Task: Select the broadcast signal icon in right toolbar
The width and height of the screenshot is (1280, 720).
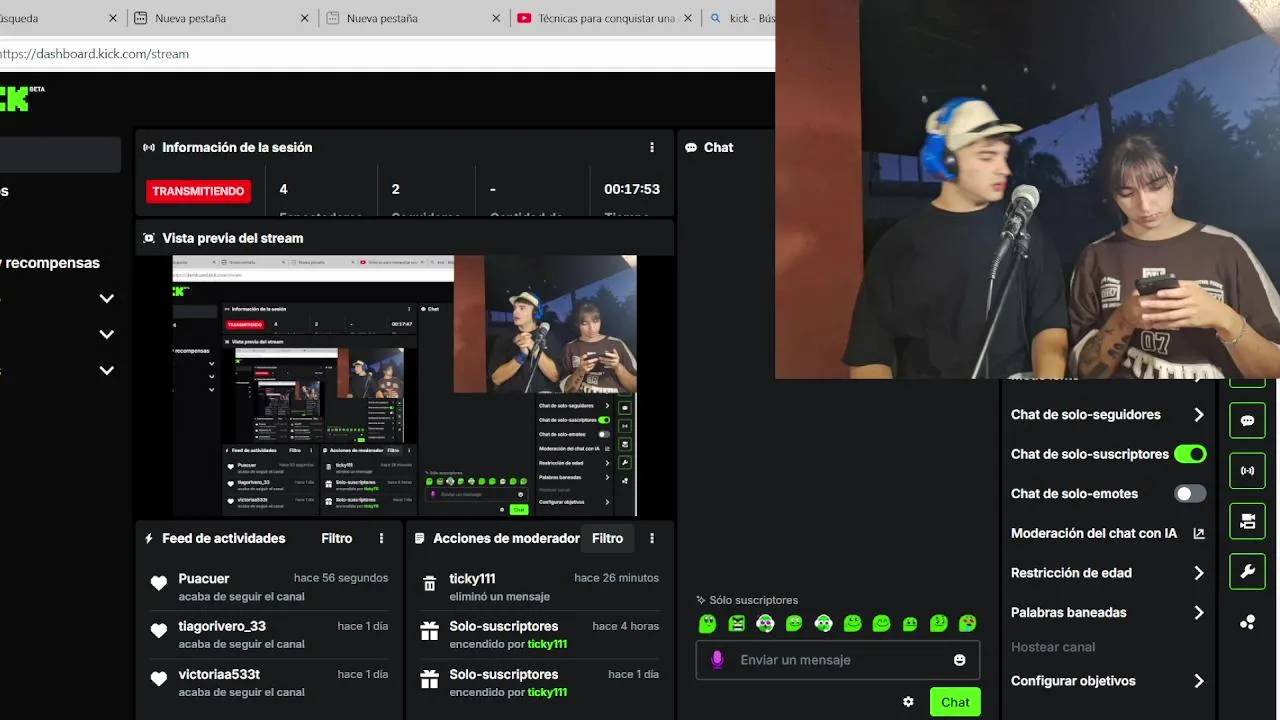Action: tap(1247, 470)
